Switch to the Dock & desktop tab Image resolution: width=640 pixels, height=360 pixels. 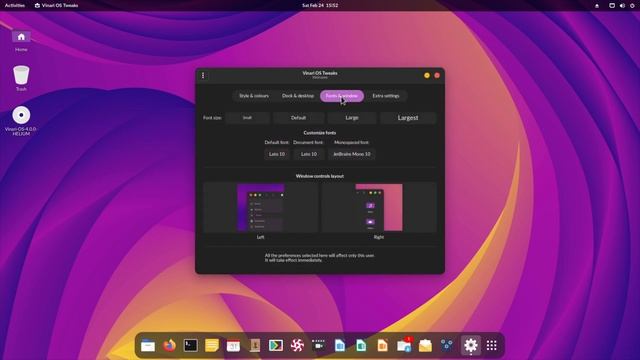[x=298, y=96]
